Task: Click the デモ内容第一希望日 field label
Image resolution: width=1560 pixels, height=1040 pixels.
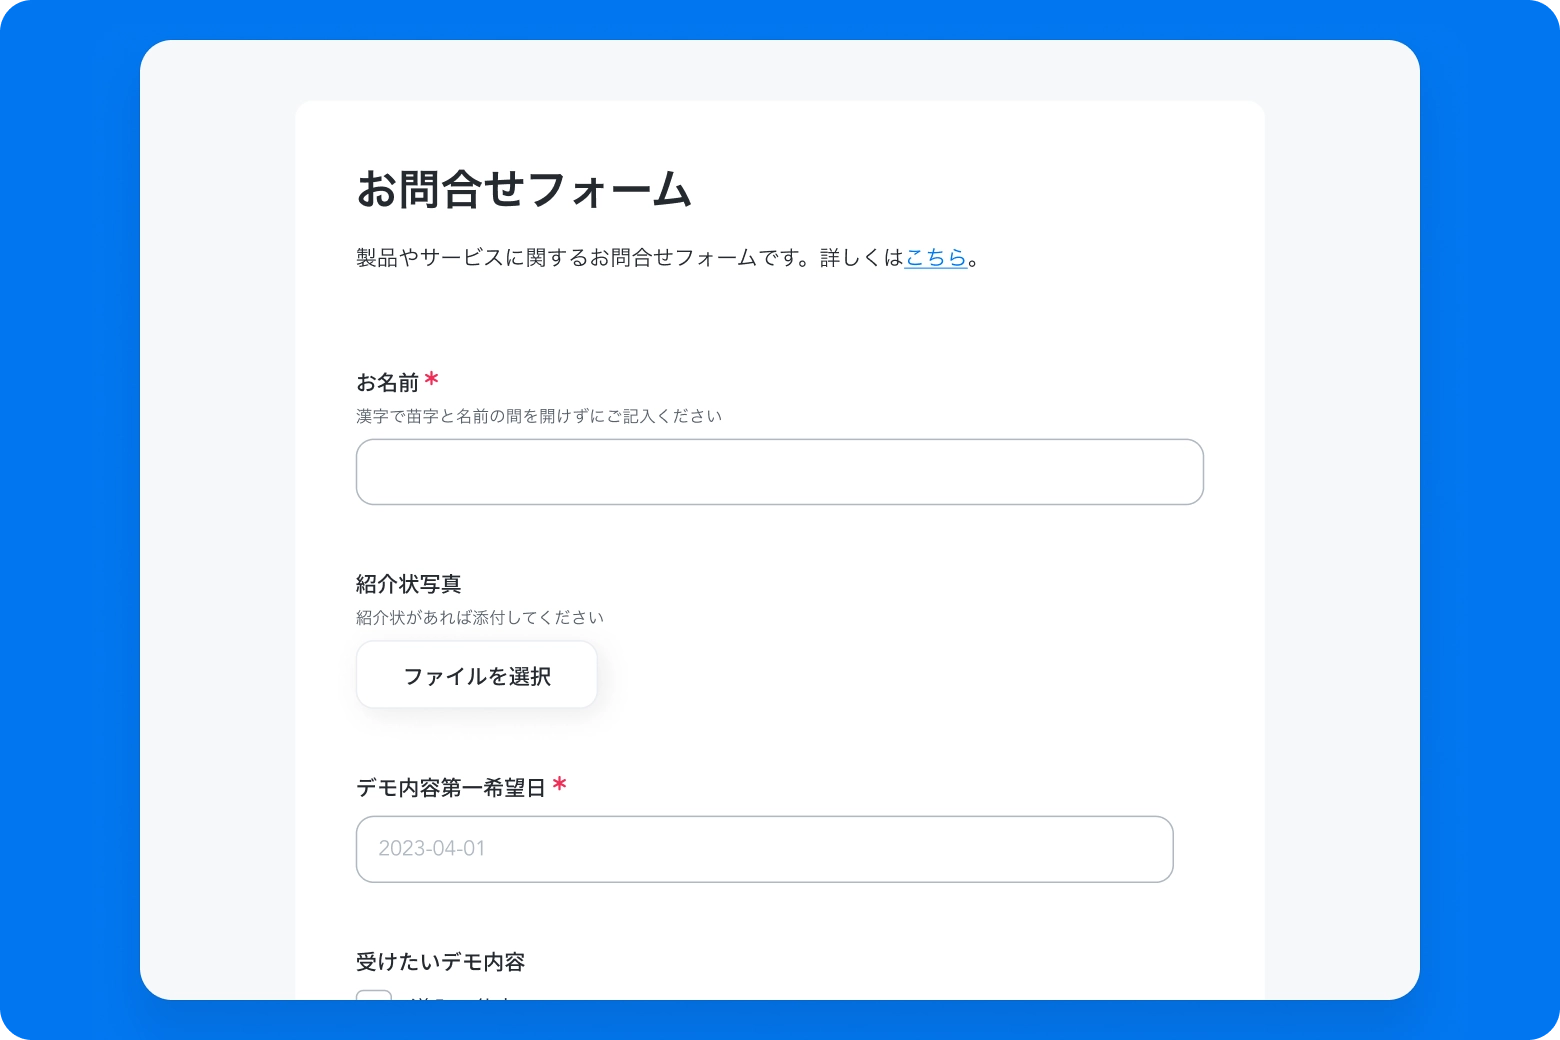Action: [x=450, y=788]
